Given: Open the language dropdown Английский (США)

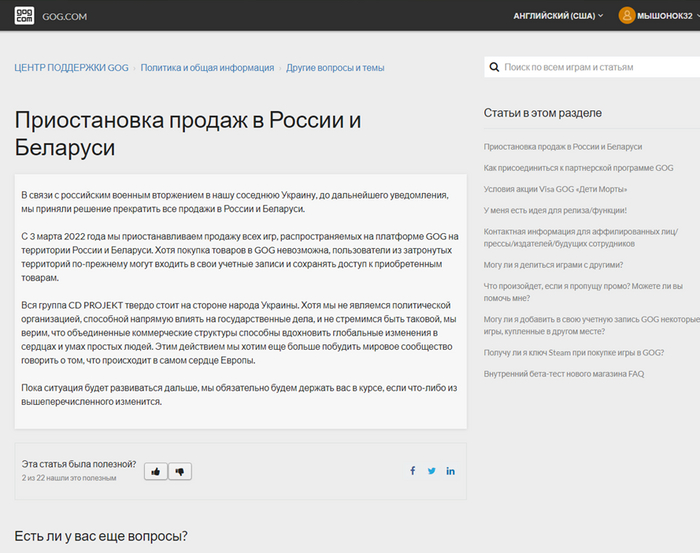Looking at the screenshot, I should tap(558, 16).
